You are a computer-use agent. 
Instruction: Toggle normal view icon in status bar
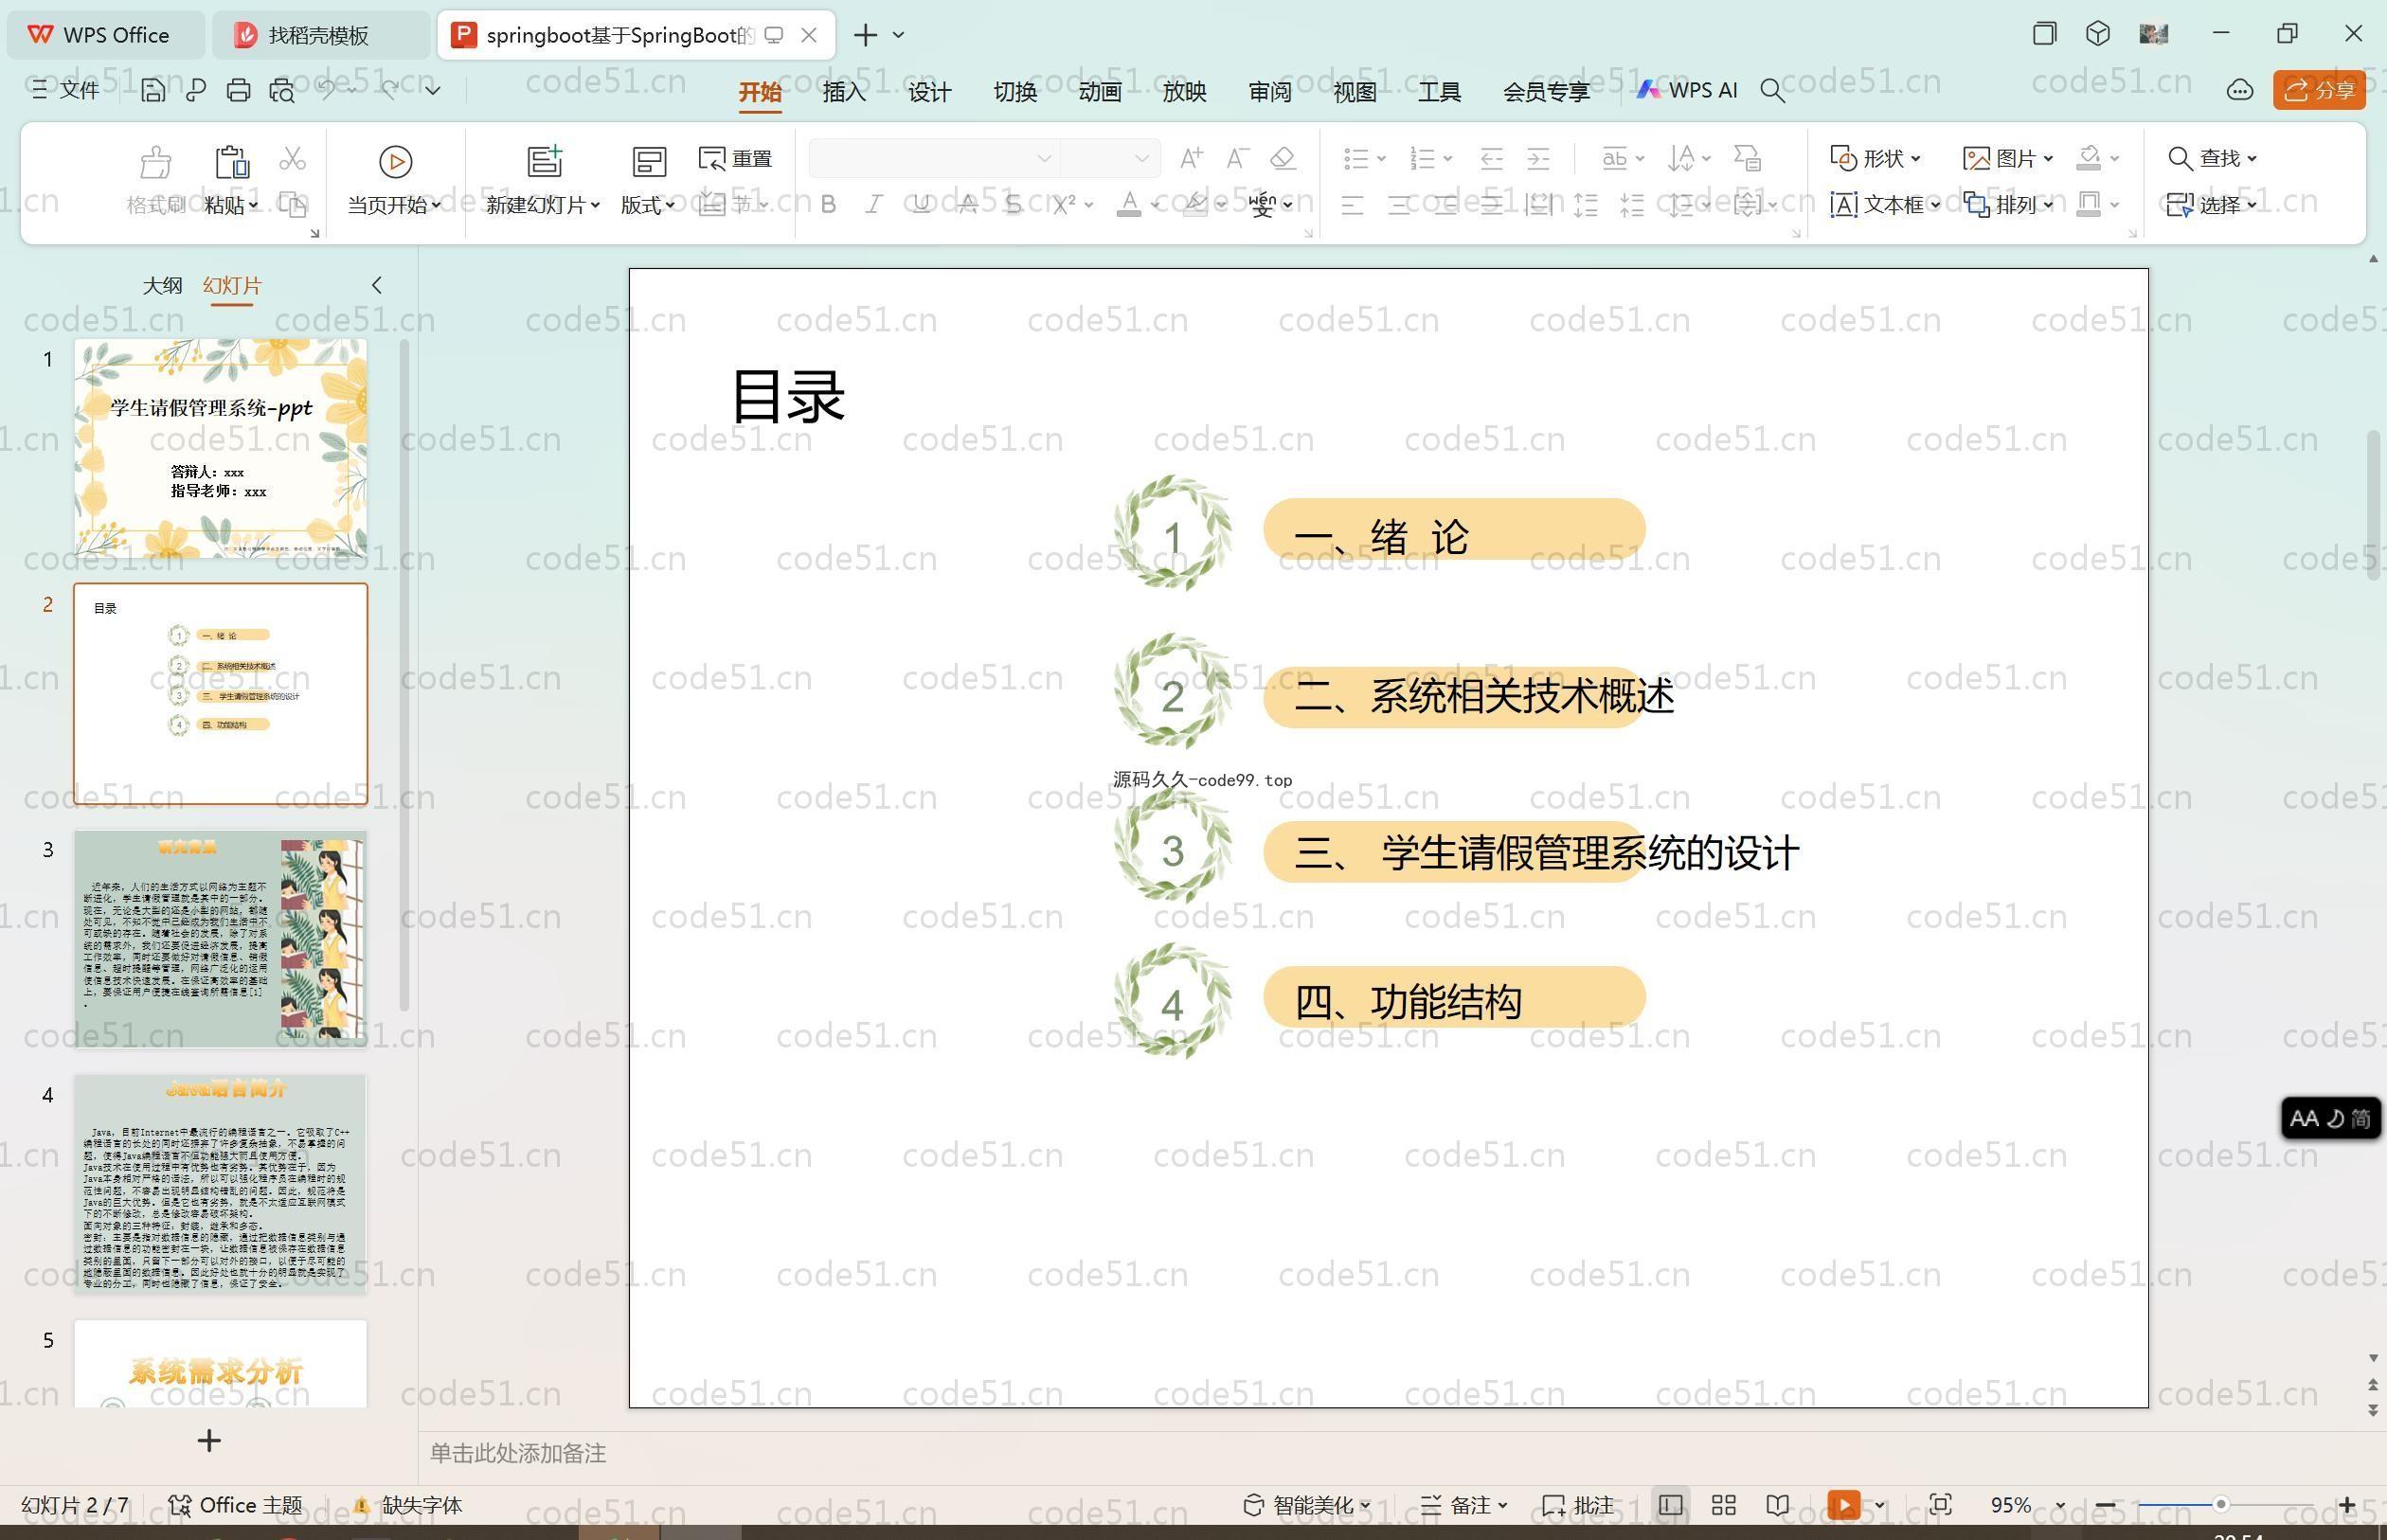click(1670, 1505)
